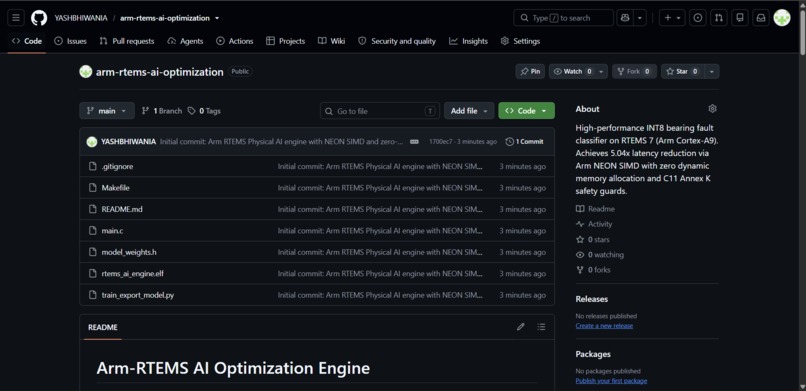Viewport: 806px width, 391px height.
Task: Fork the repository
Action: pyautogui.click(x=634, y=72)
